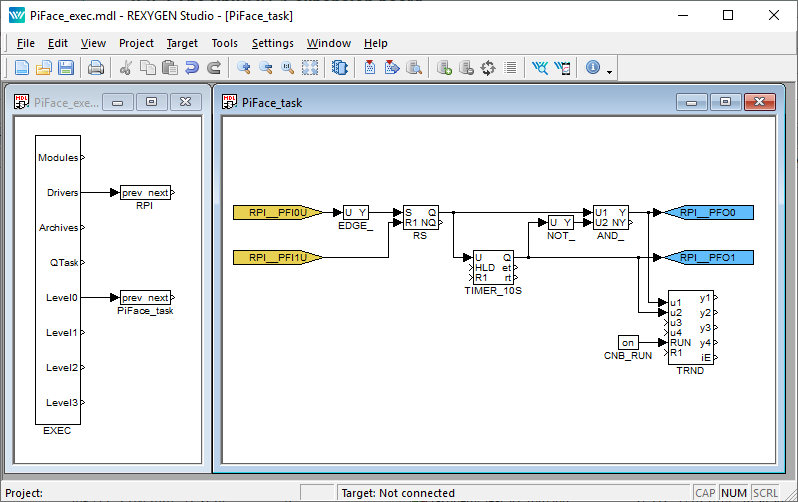Select the PiFace_task block in exec window

point(145,297)
